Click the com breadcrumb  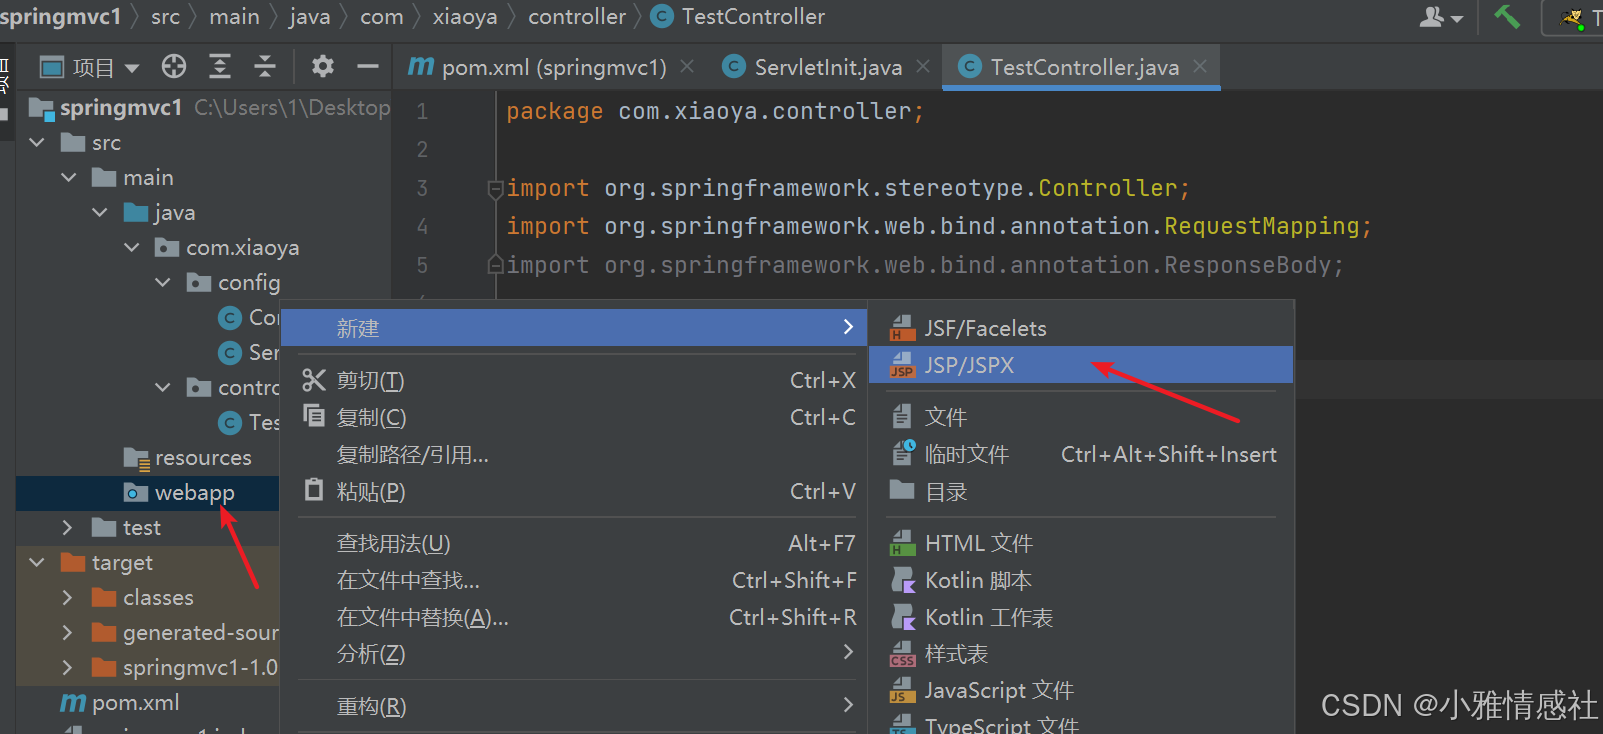[x=382, y=16]
